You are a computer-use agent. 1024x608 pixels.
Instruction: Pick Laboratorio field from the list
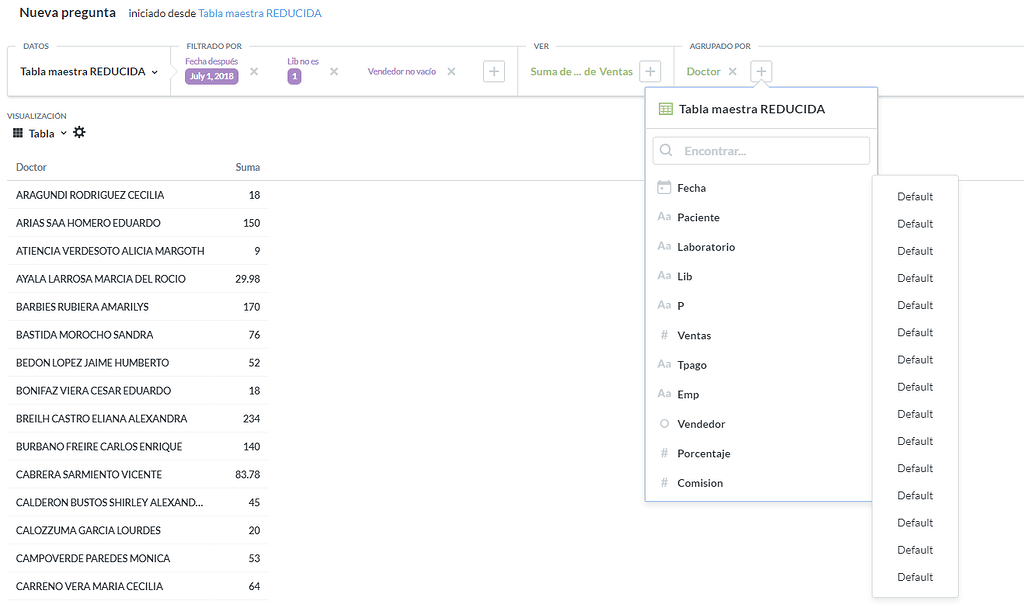tap(705, 247)
